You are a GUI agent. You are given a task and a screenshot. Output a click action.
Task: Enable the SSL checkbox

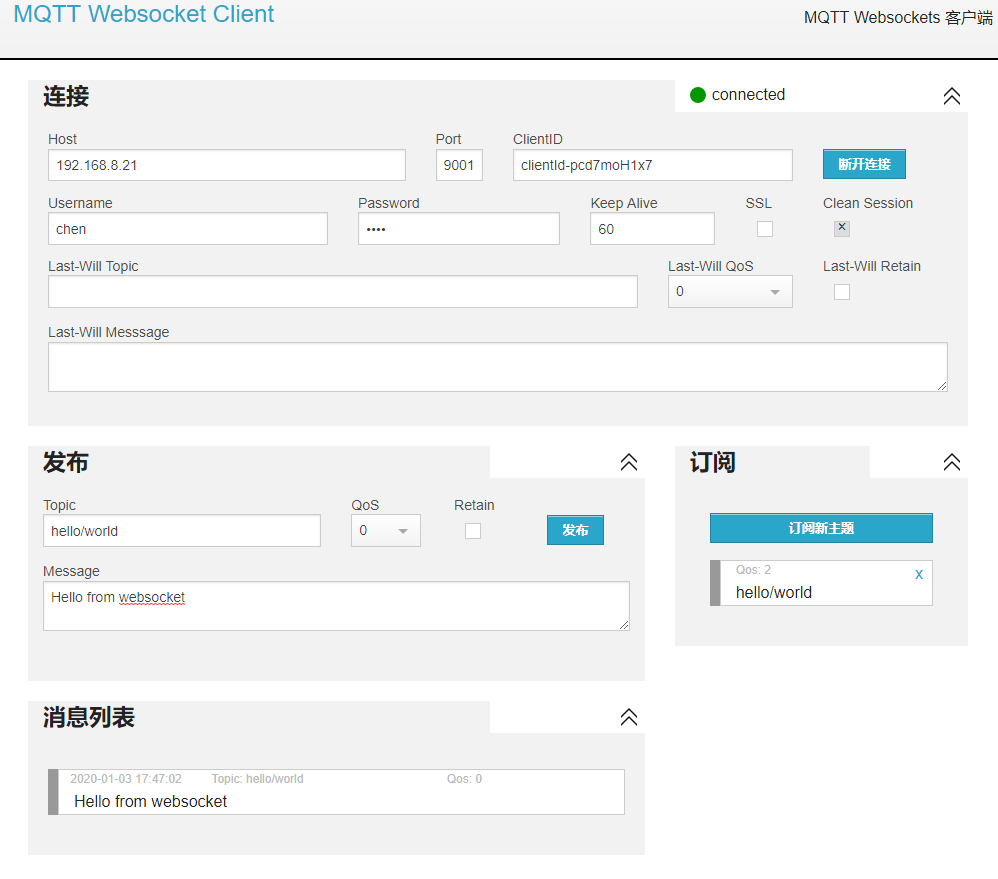tap(765, 228)
